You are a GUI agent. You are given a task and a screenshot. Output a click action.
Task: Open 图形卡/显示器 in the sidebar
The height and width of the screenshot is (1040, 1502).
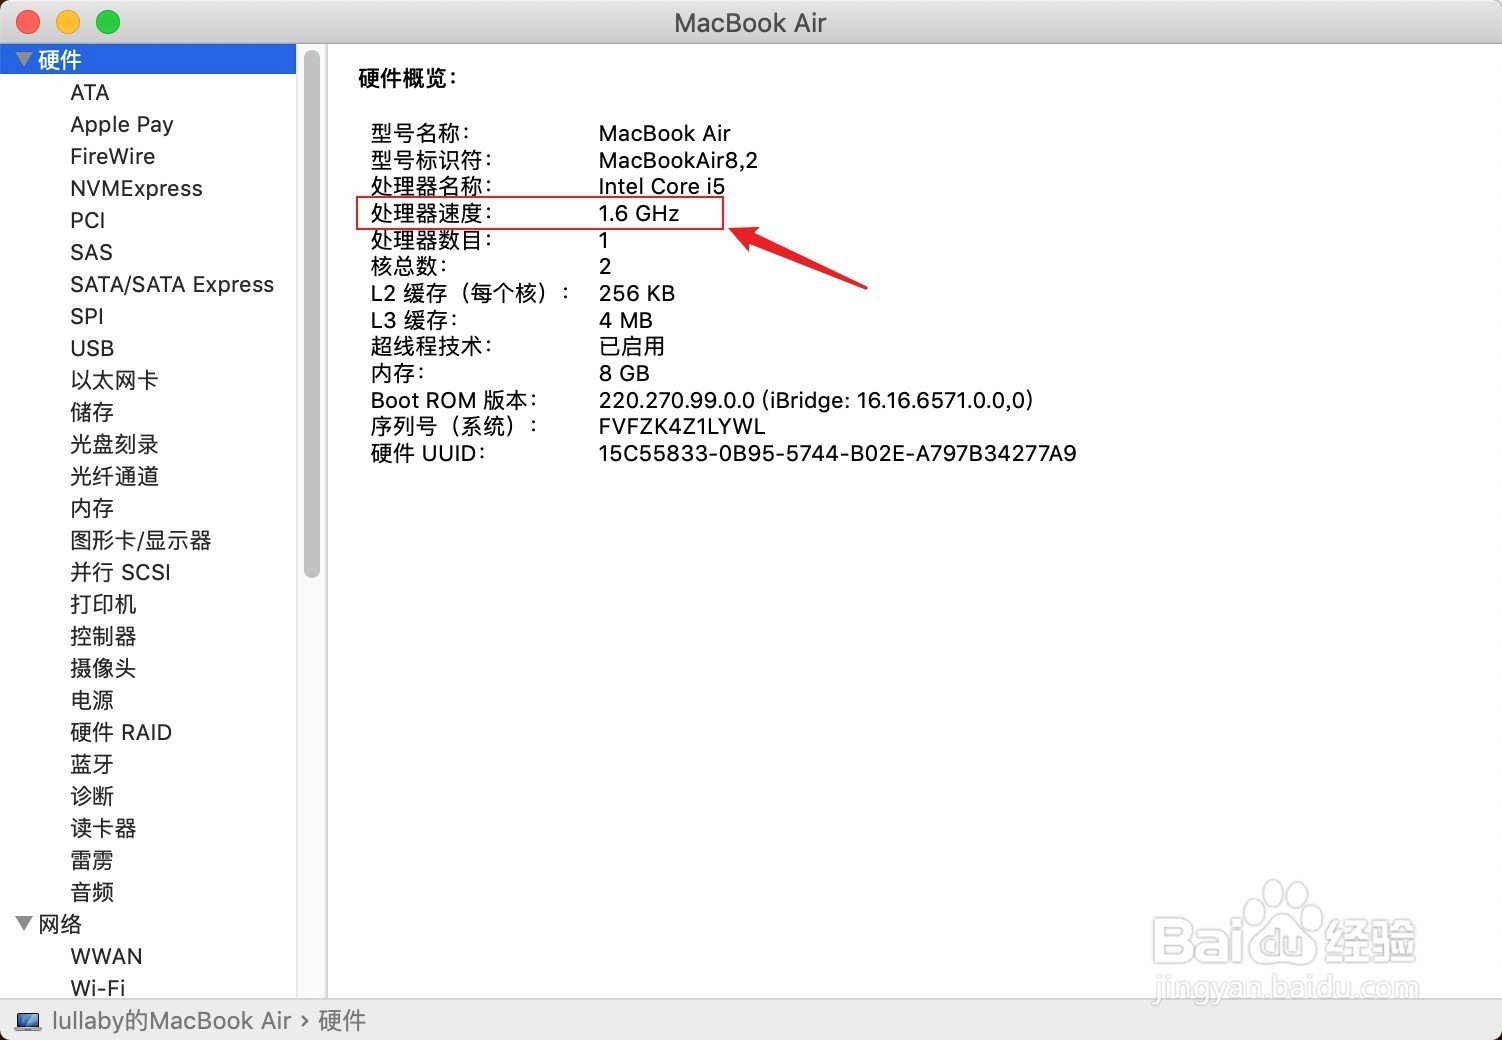141,540
